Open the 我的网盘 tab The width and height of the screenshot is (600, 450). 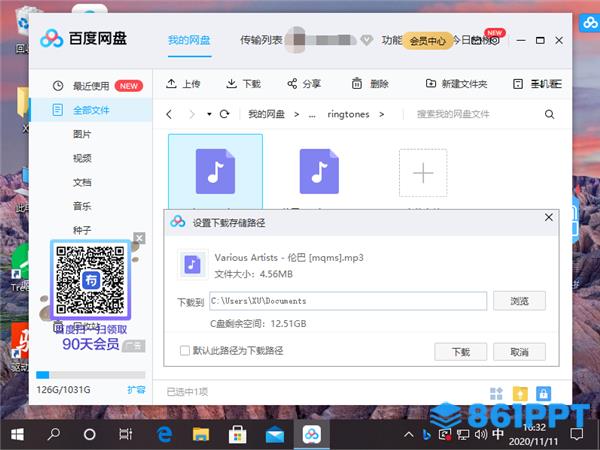tap(189, 40)
